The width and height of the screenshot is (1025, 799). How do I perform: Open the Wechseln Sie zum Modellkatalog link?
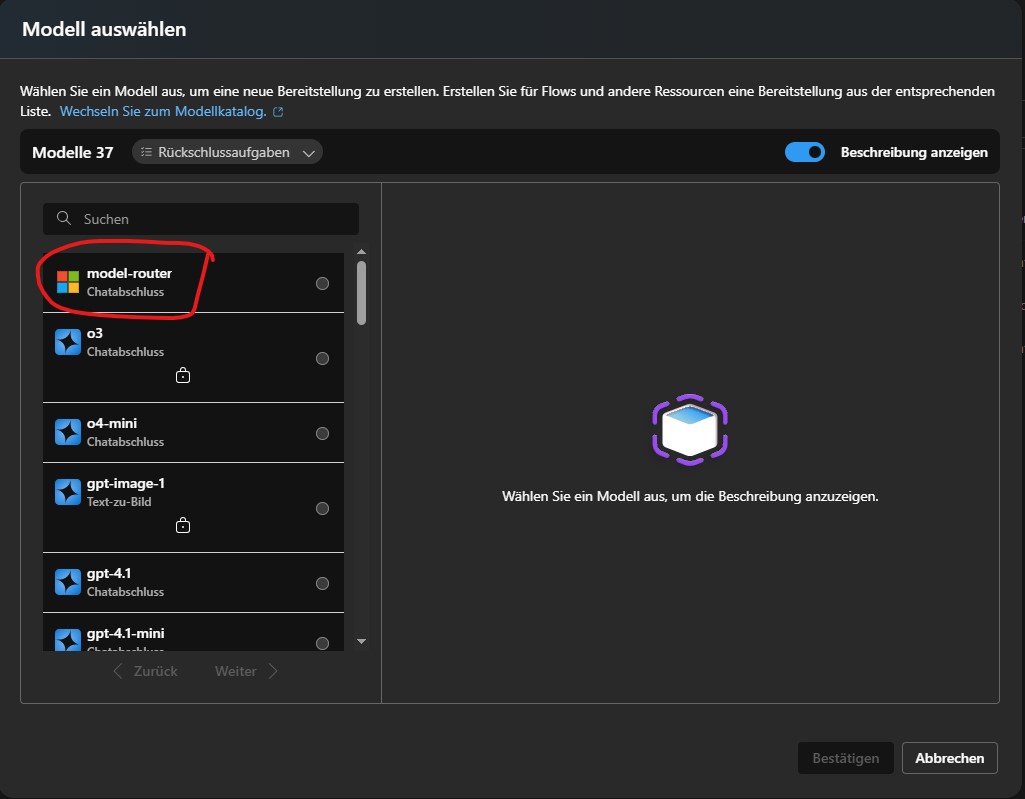pos(163,111)
